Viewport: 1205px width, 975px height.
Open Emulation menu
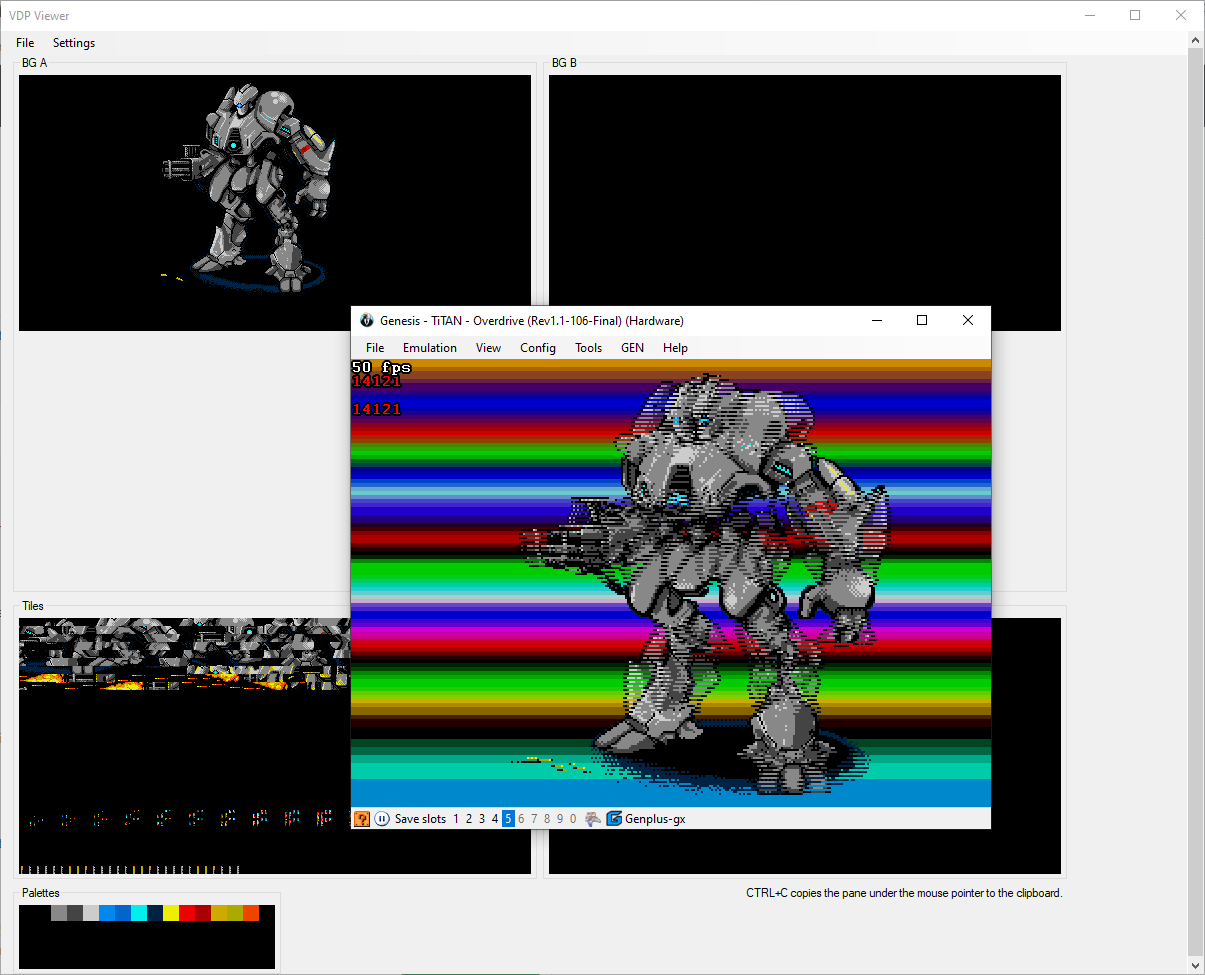(430, 348)
